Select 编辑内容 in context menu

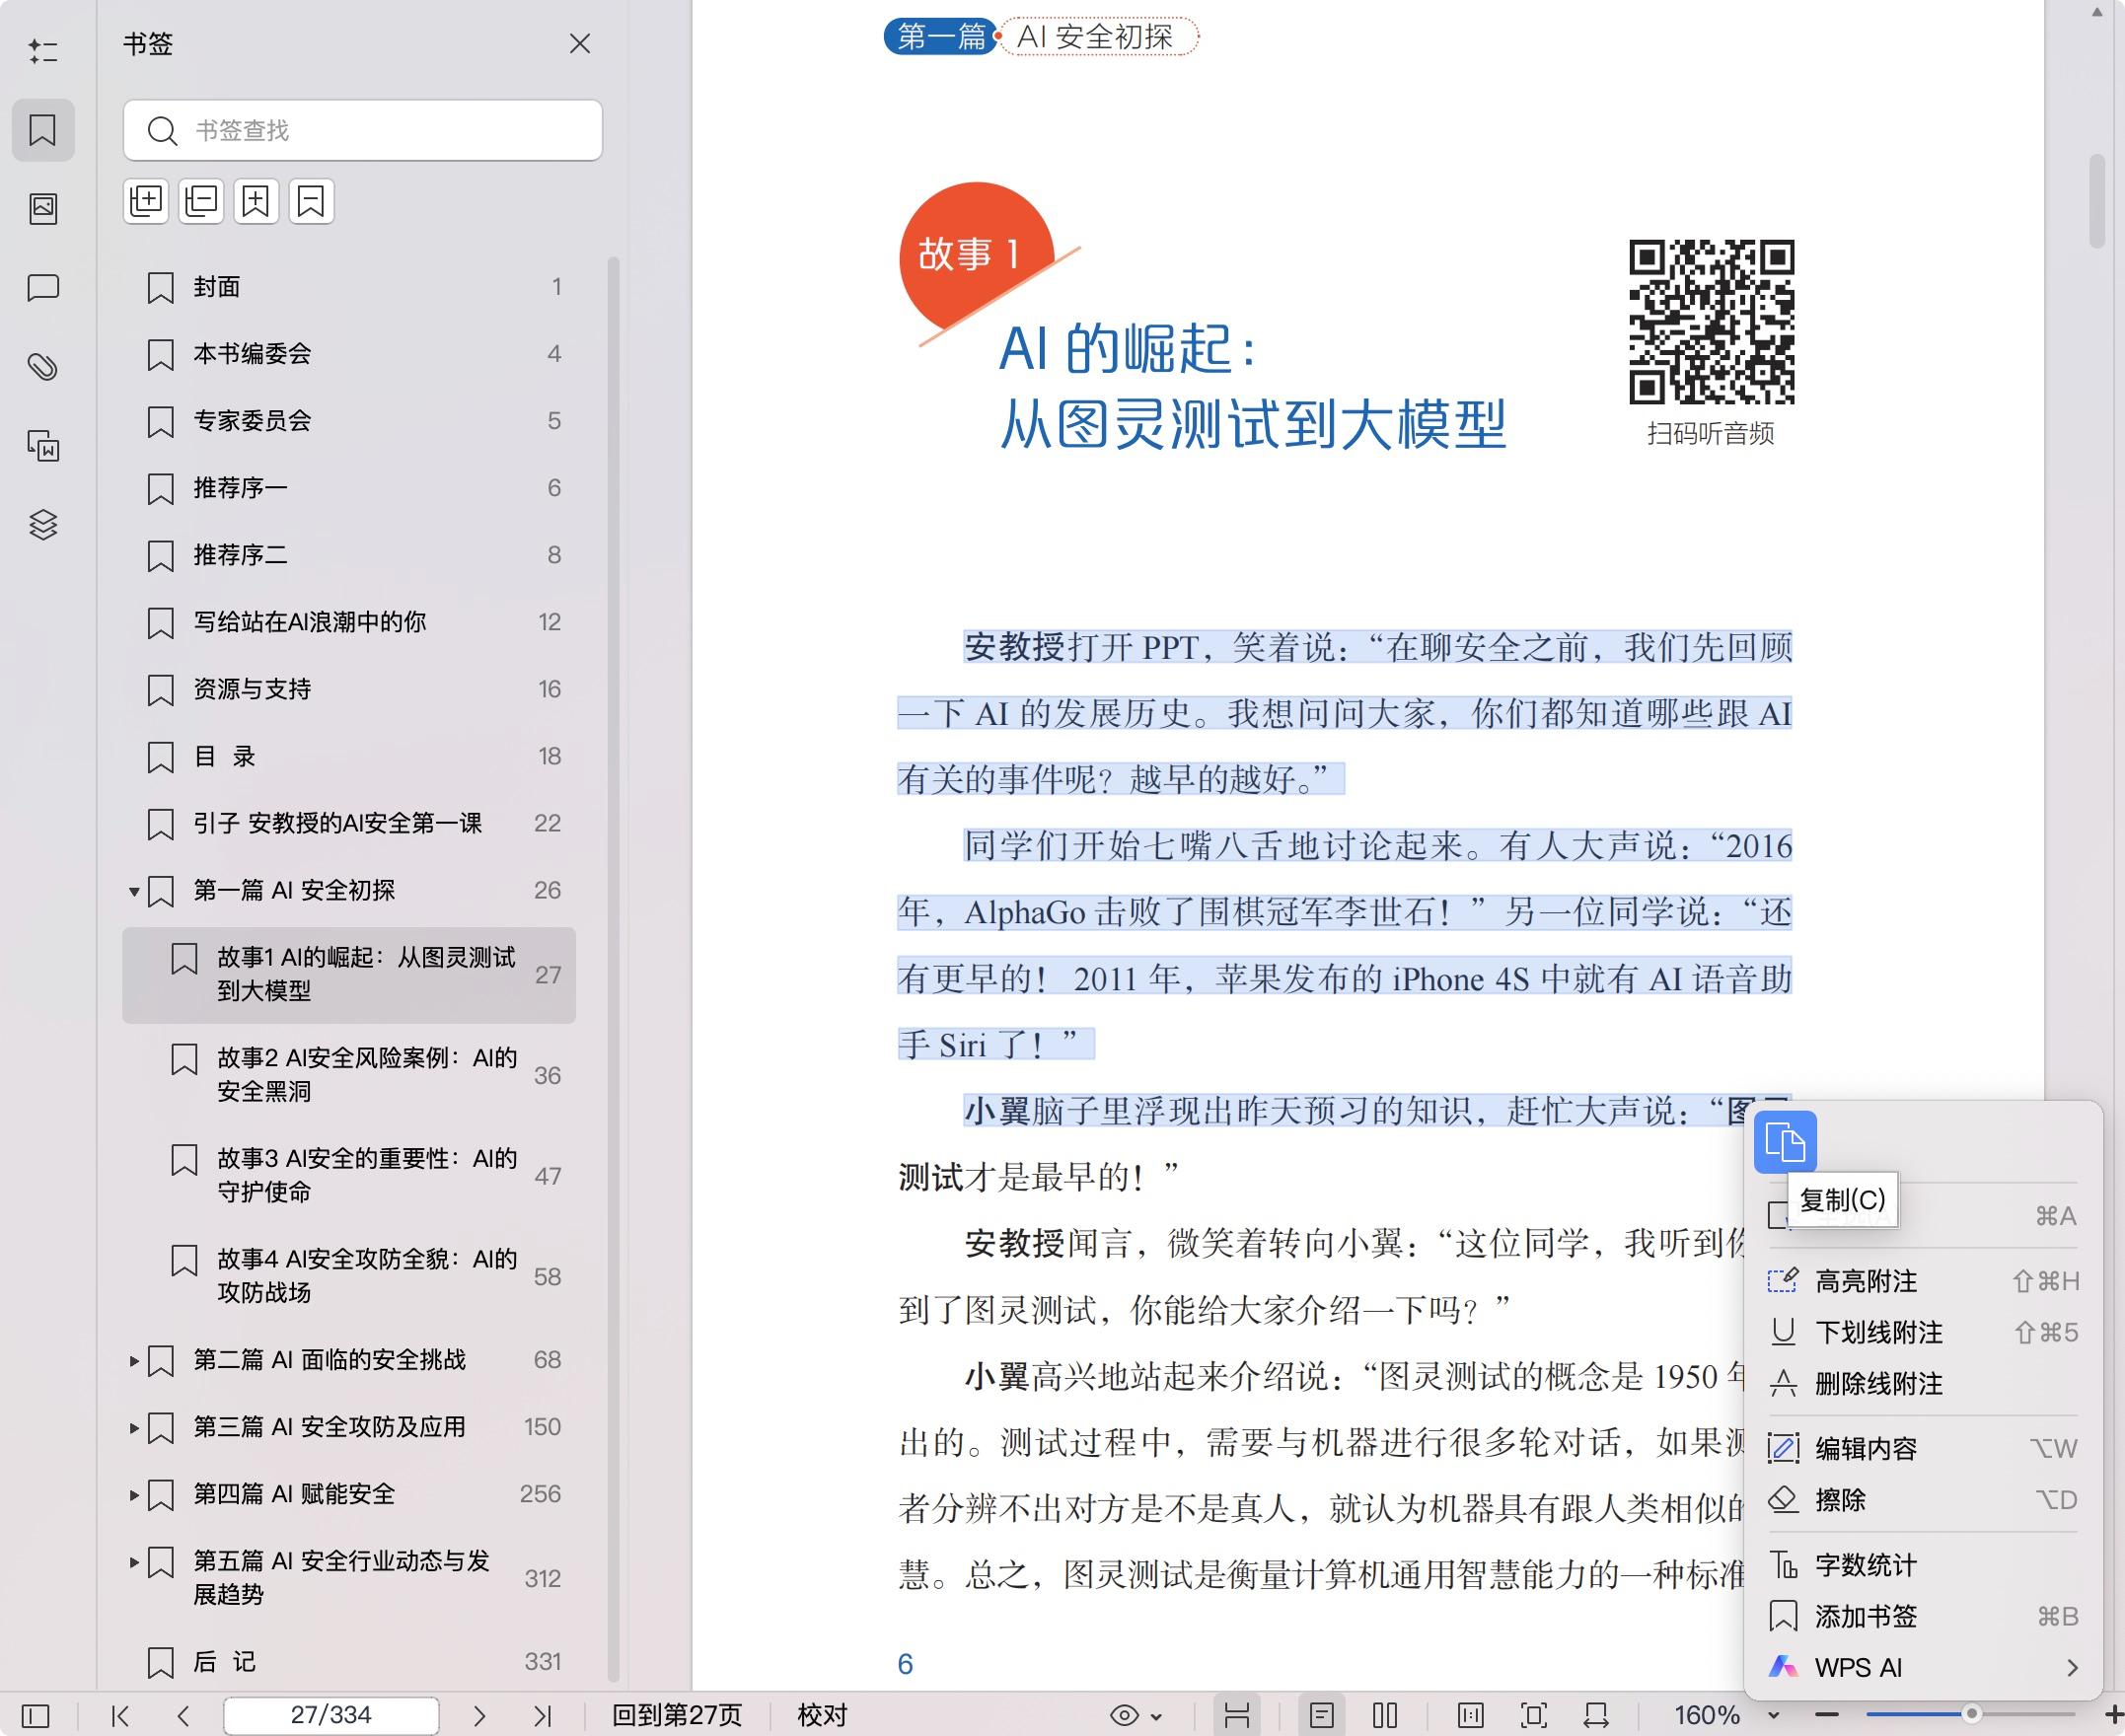1923,1448
